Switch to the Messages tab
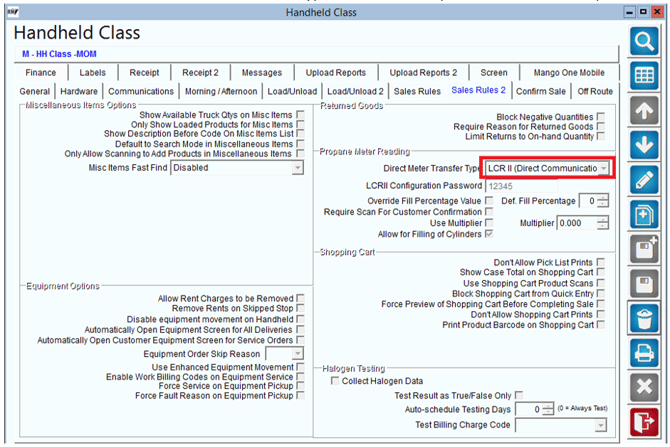Viewport: 670px width, 447px height. pyautogui.click(x=262, y=73)
